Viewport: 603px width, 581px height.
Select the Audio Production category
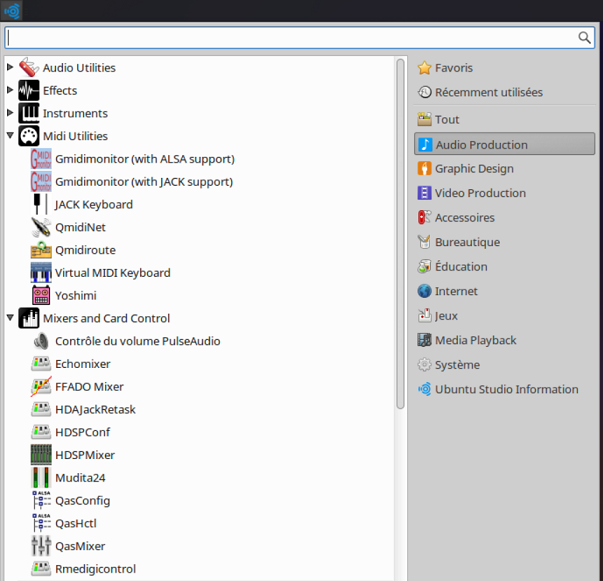[x=505, y=144]
